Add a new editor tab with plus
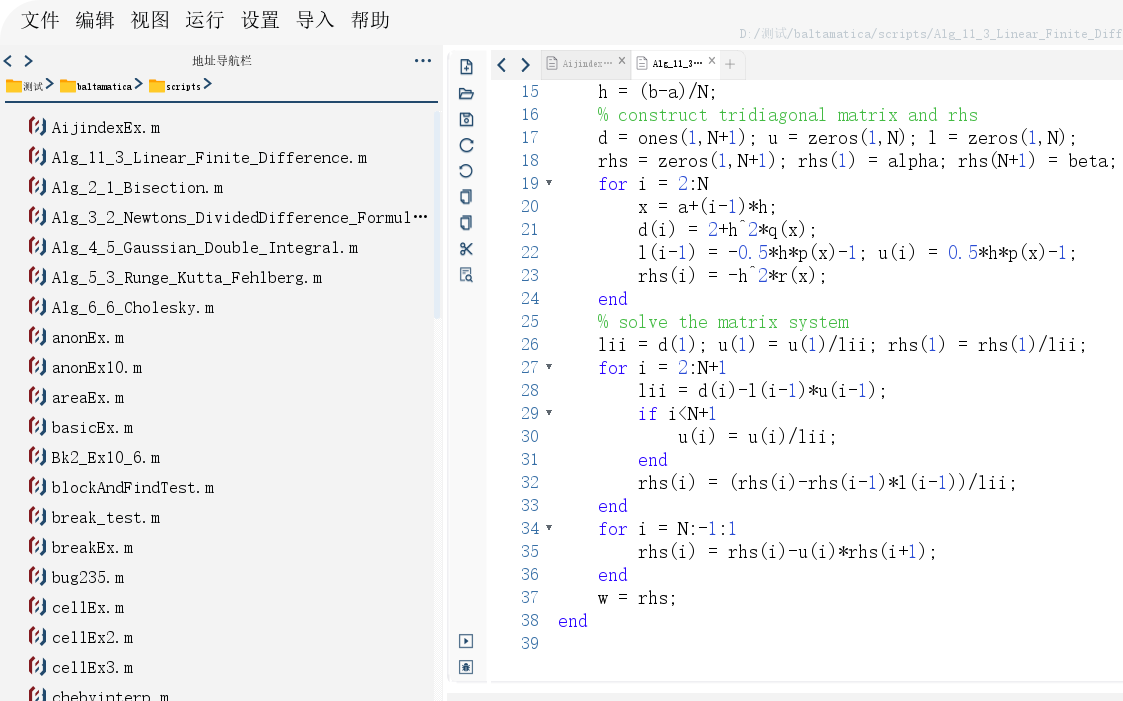This screenshot has height=701, width=1123. tap(730, 64)
